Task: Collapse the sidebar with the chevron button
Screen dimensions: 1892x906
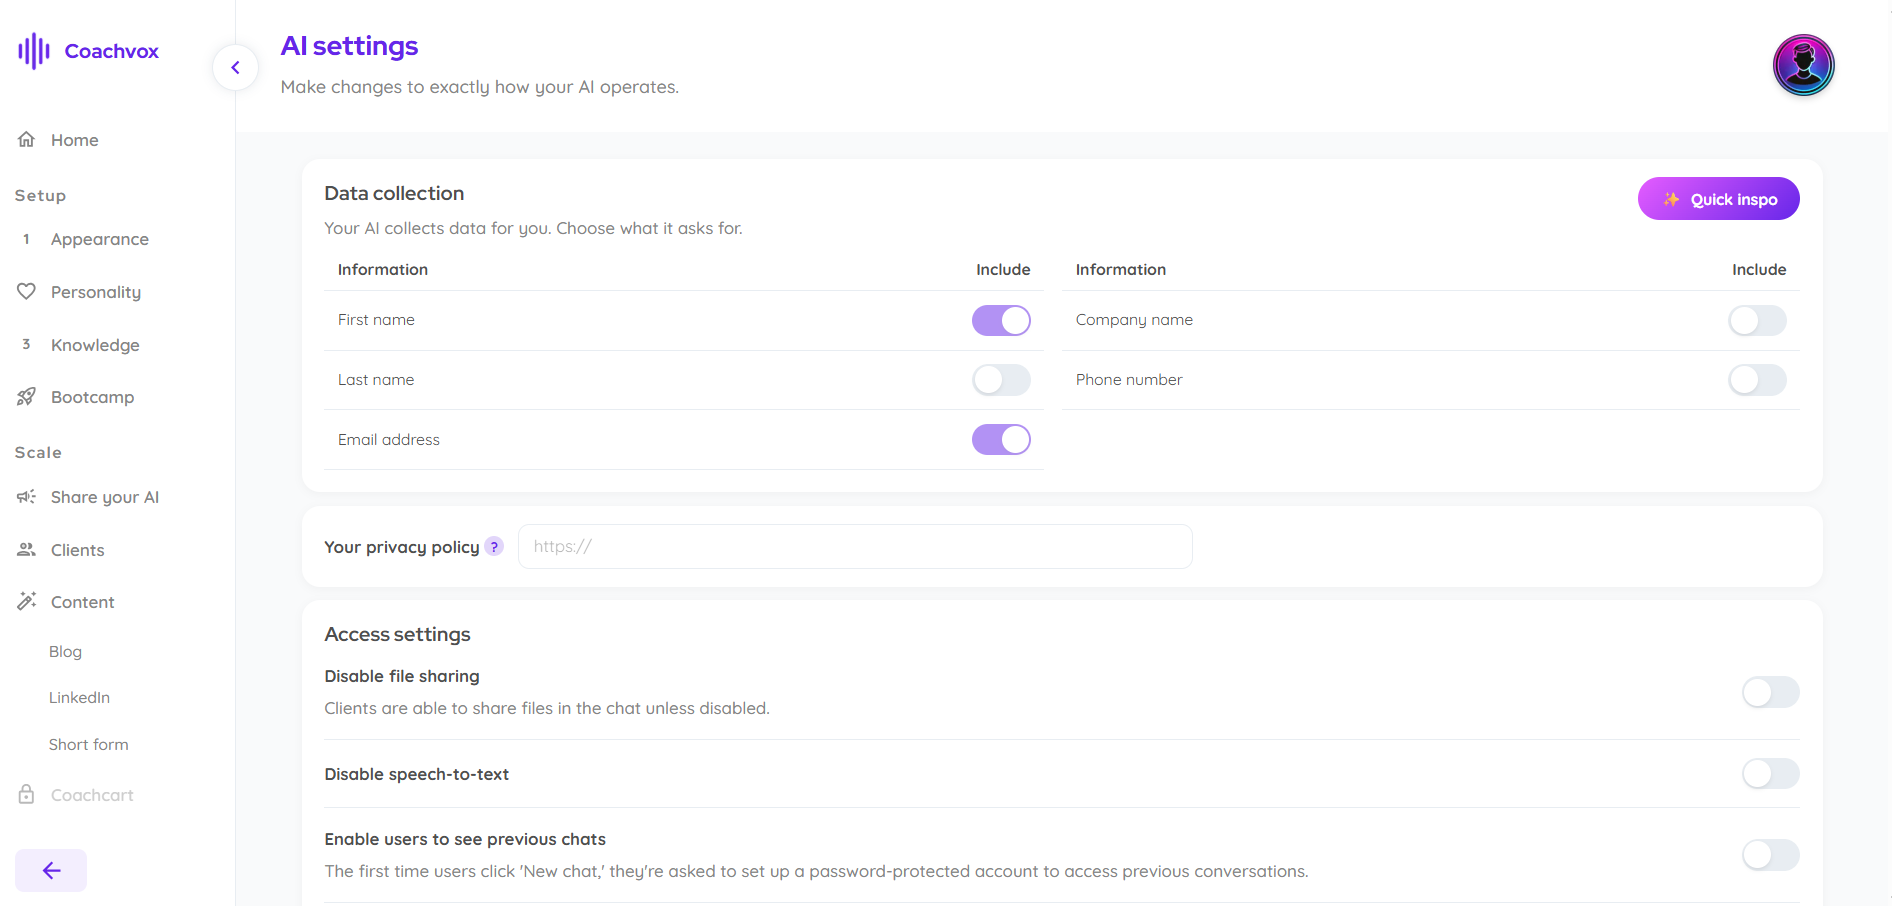Action: pyautogui.click(x=236, y=68)
